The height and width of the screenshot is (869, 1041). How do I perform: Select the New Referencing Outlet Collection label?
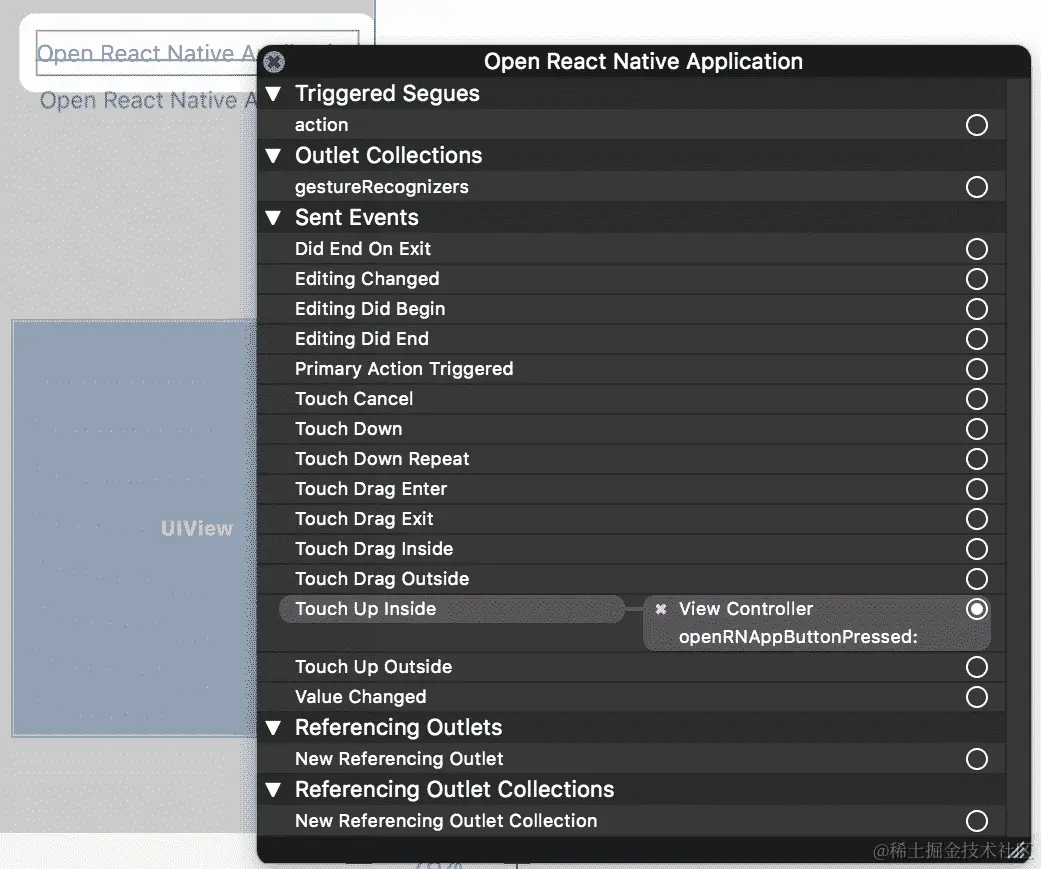click(446, 821)
